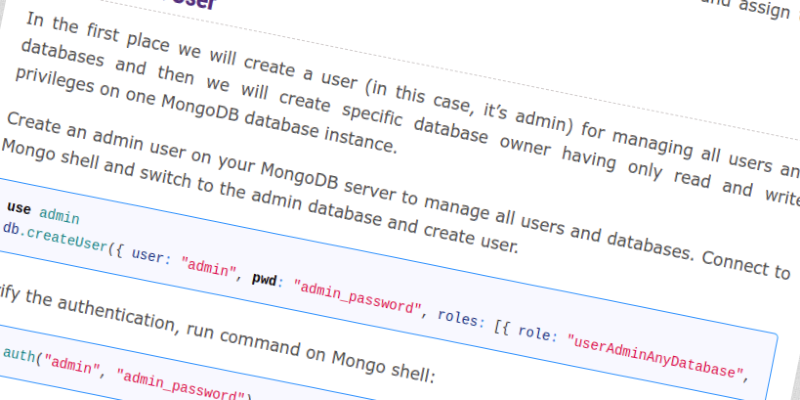This screenshot has width=800, height=400.
Task: Click "admin" after the use keyword
Action: point(59,214)
